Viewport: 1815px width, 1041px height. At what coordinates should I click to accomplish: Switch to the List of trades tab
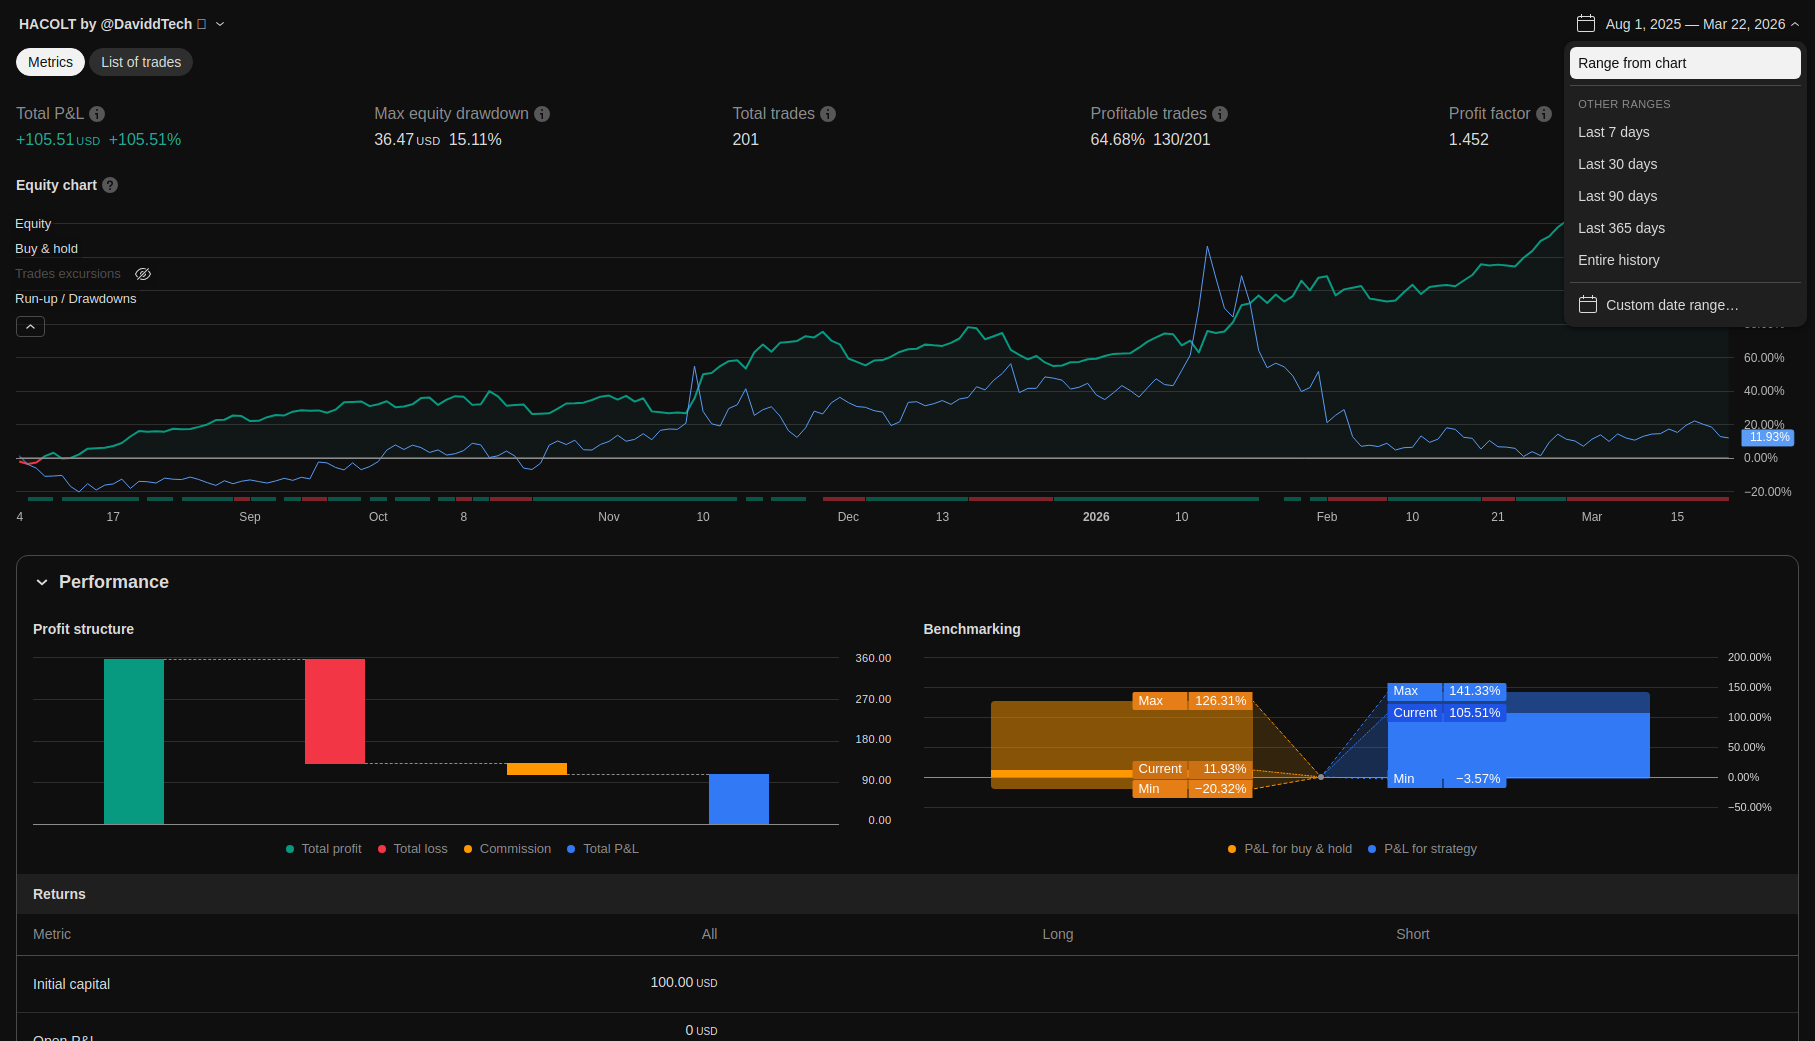pyautogui.click(x=141, y=62)
